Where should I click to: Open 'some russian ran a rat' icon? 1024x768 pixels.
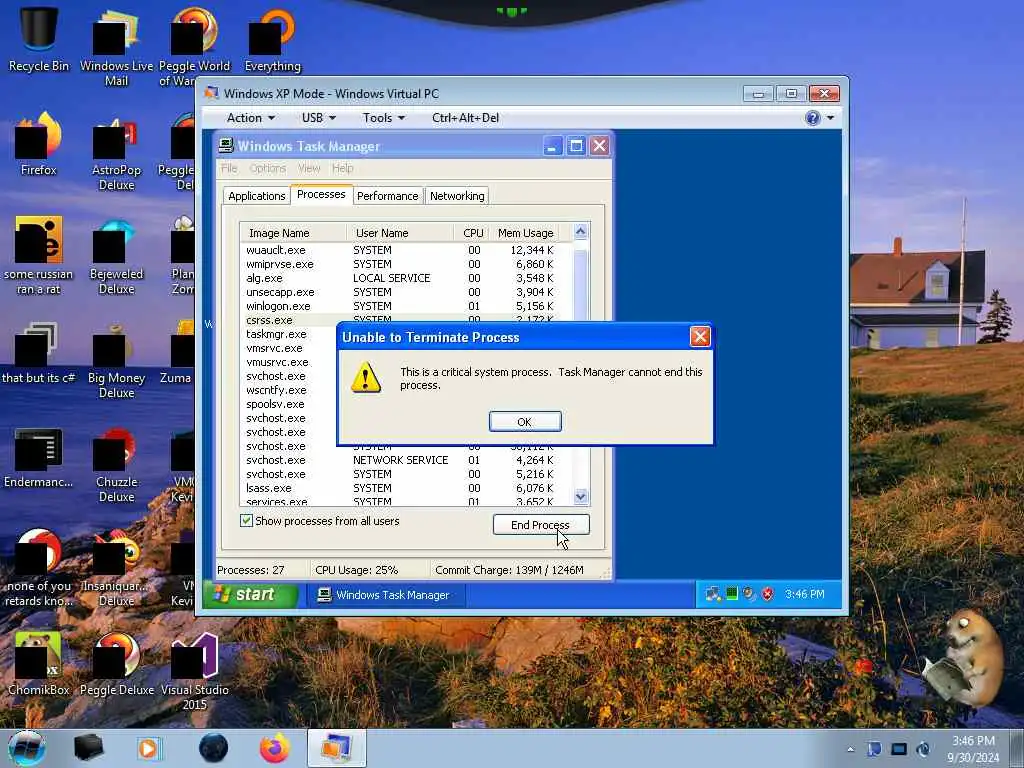[39, 256]
